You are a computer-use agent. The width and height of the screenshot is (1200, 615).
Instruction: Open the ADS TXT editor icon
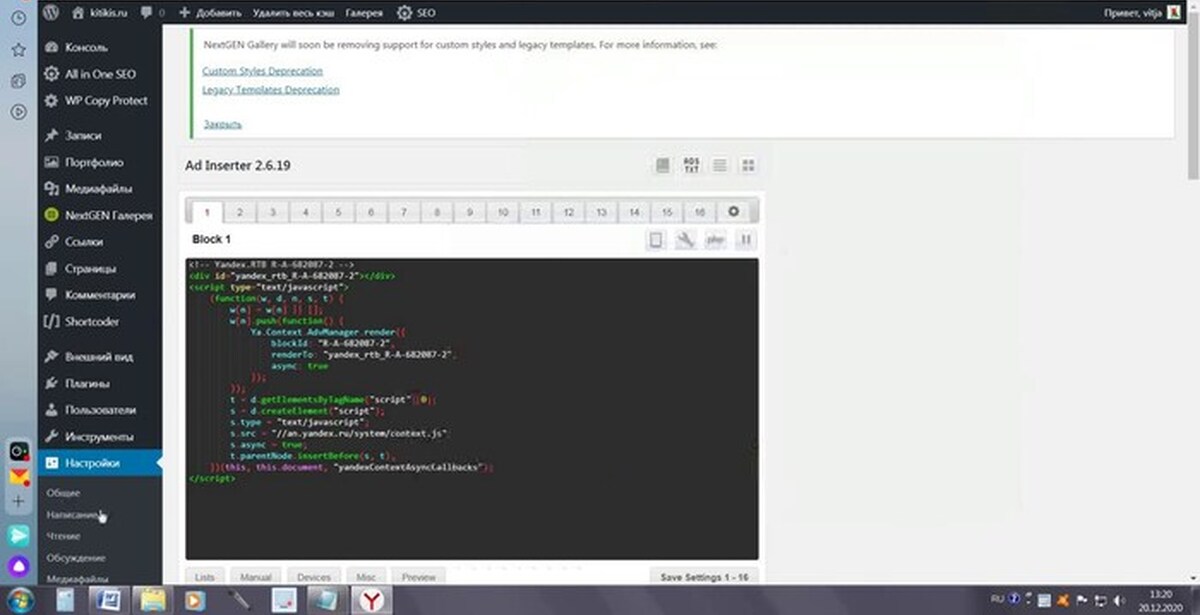[x=691, y=165]
